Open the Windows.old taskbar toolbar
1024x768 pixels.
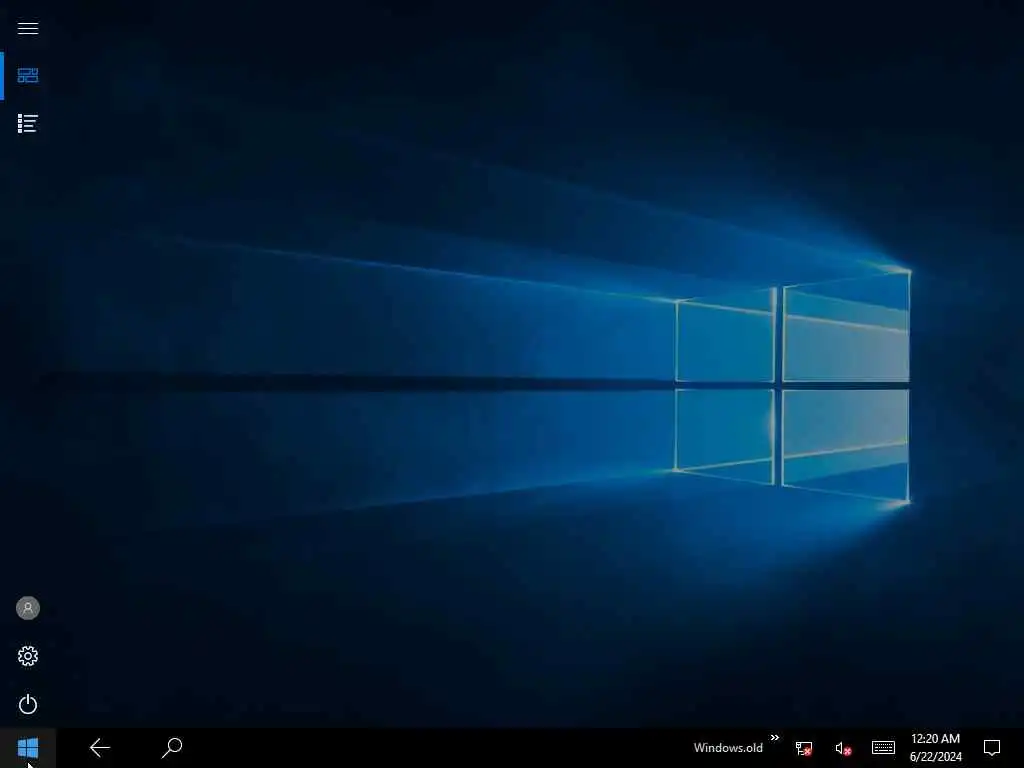(728, 748)
